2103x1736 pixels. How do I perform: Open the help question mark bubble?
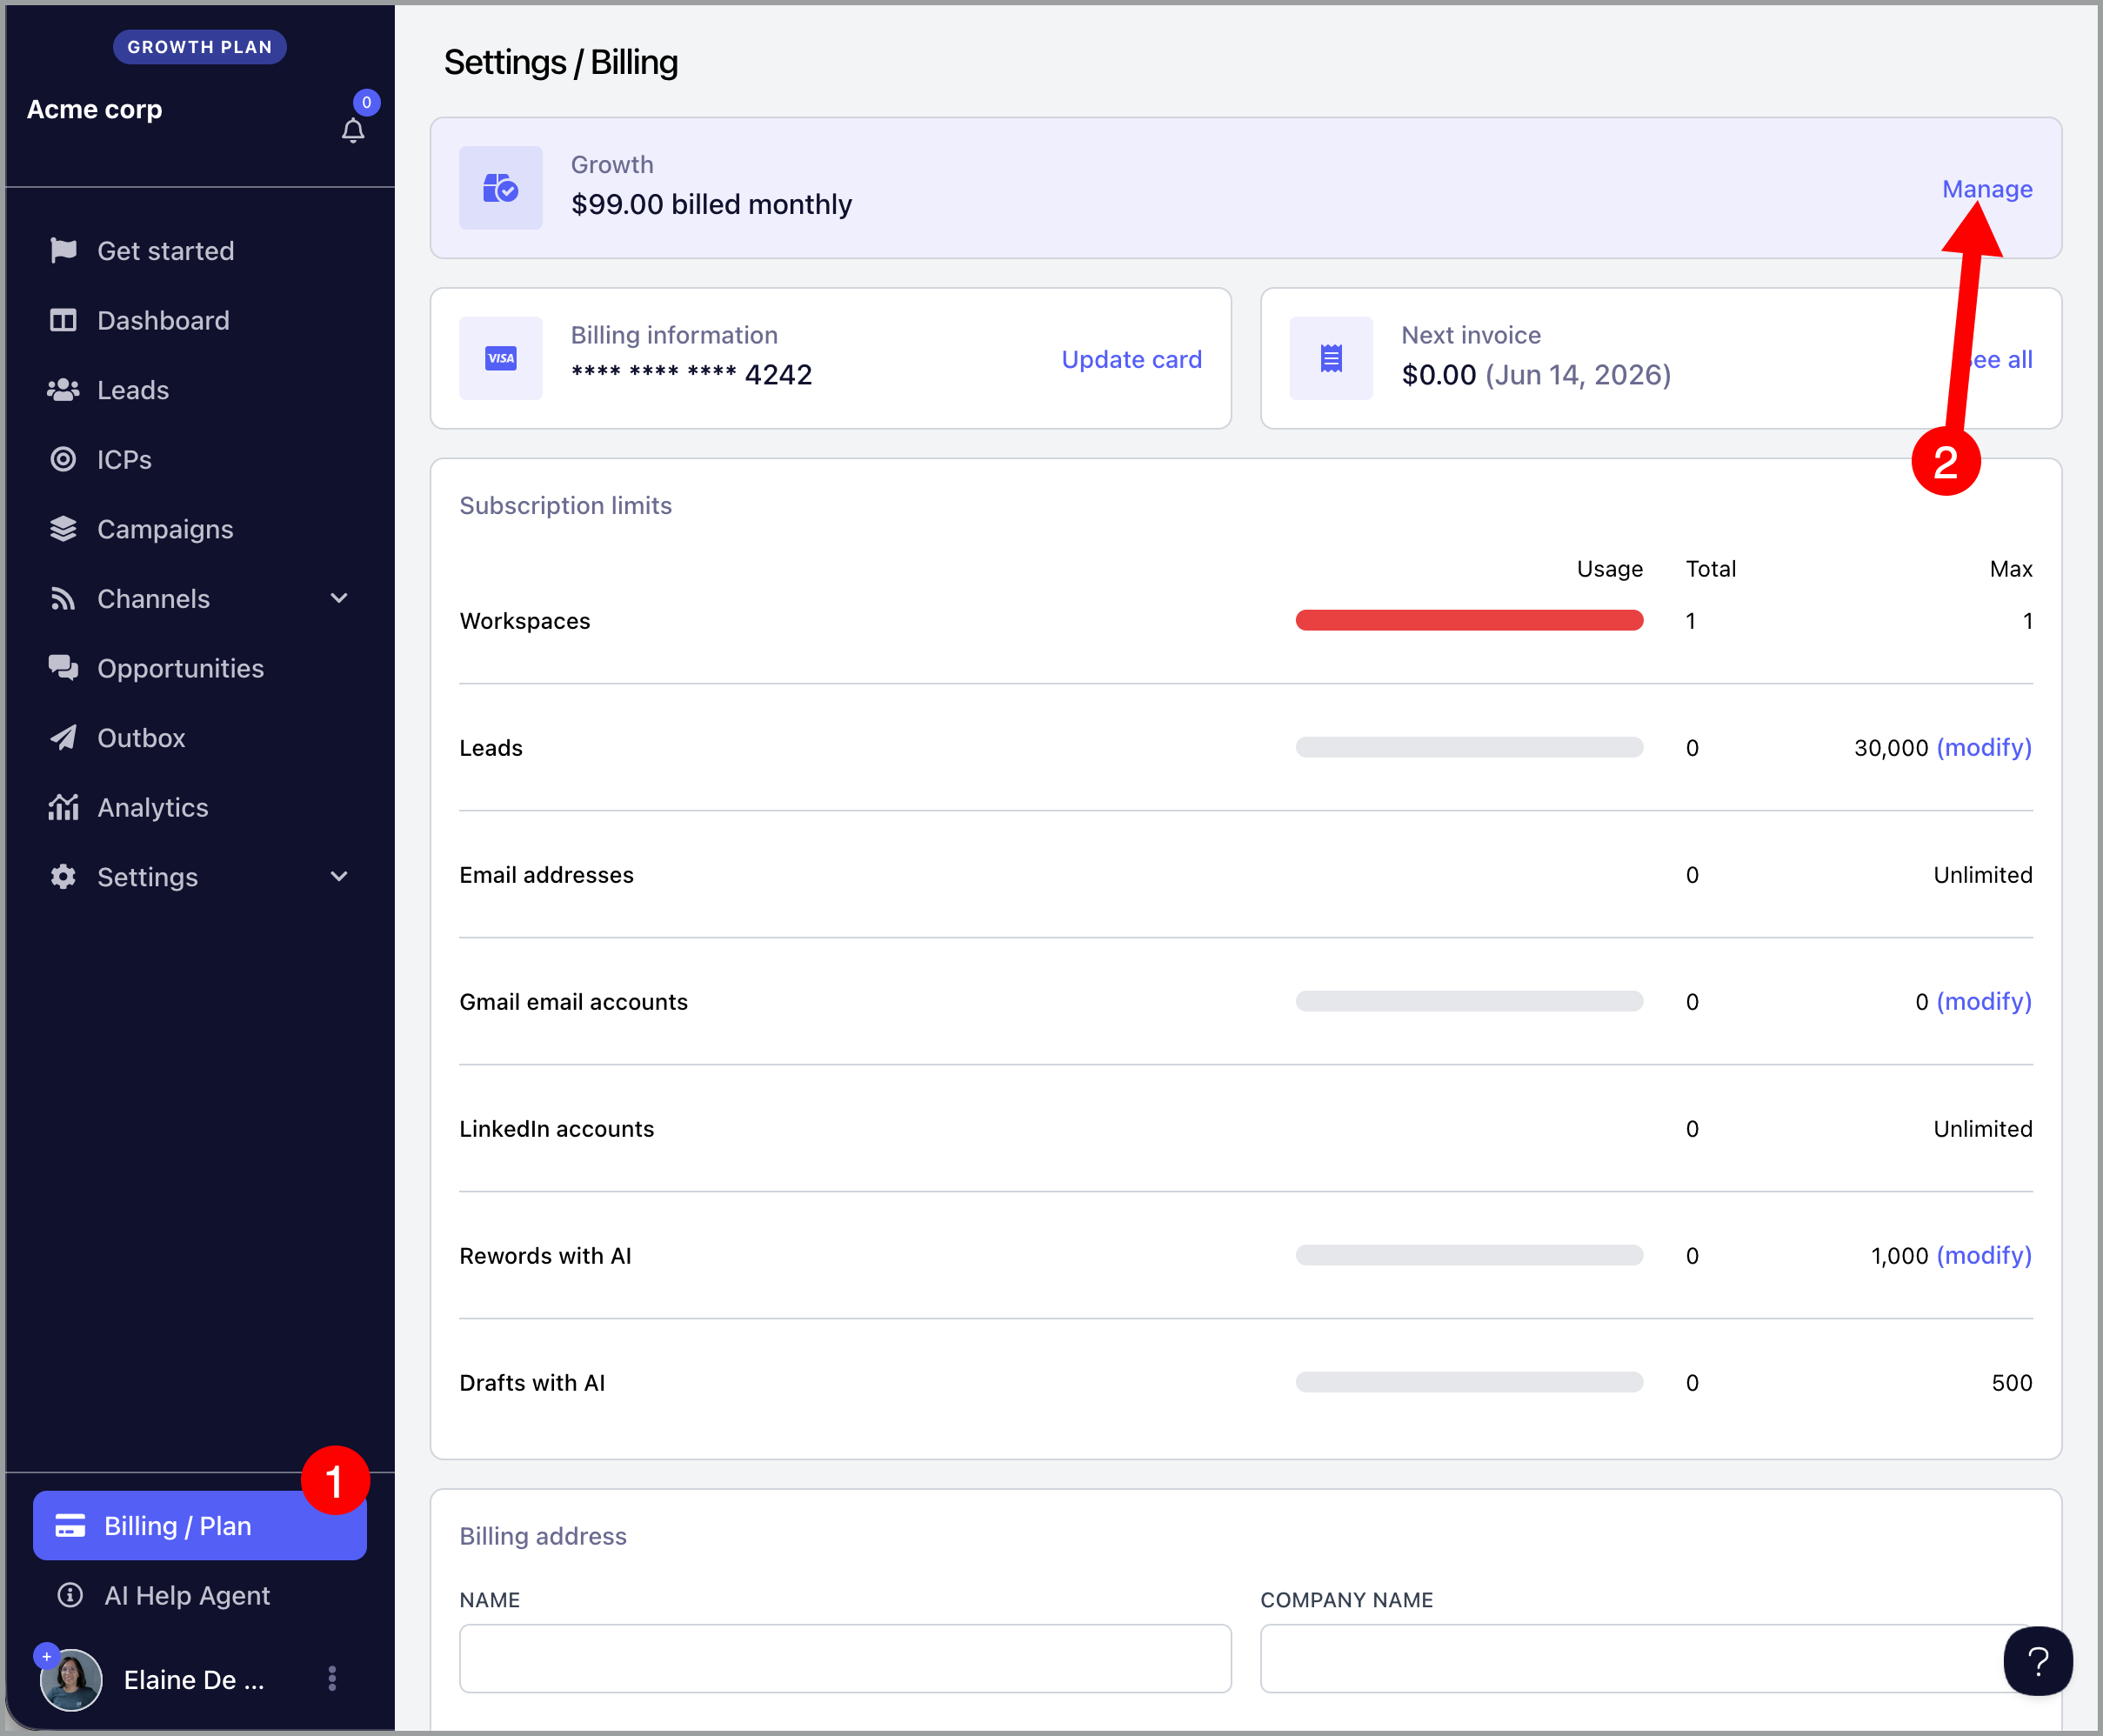coord(2038,1661)
